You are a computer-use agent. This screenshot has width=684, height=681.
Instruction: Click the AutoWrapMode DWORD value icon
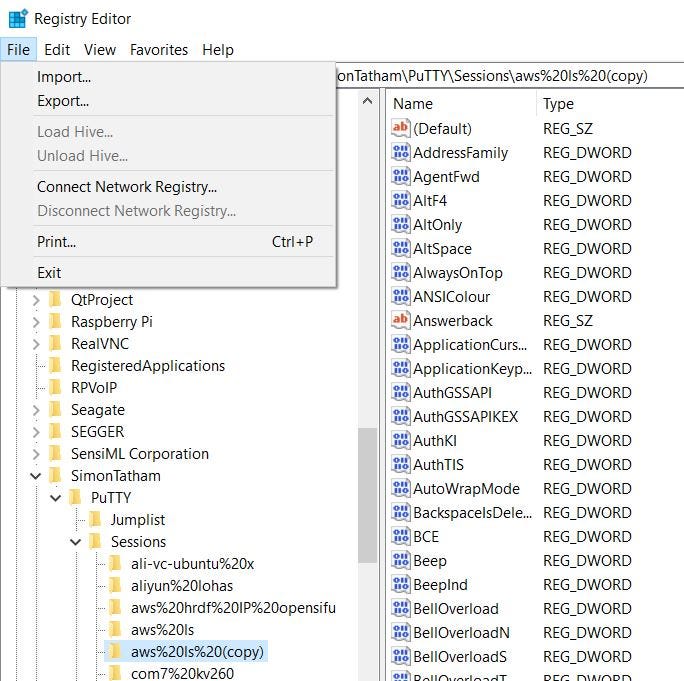(400, 488)
